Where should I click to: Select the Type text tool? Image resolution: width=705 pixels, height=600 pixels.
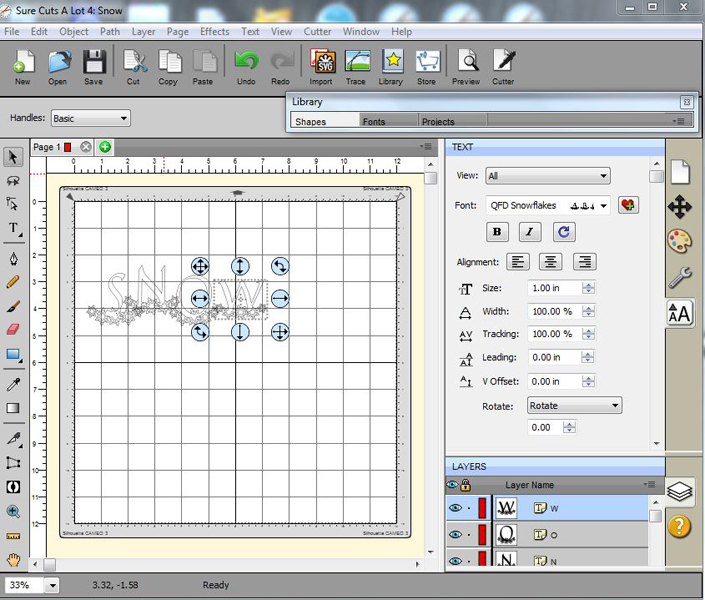coord(14,229)
